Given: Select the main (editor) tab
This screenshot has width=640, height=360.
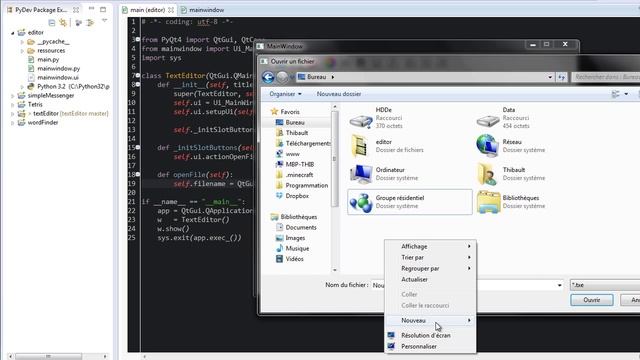Looking at the screenshot, I should [x=148, y=10].
